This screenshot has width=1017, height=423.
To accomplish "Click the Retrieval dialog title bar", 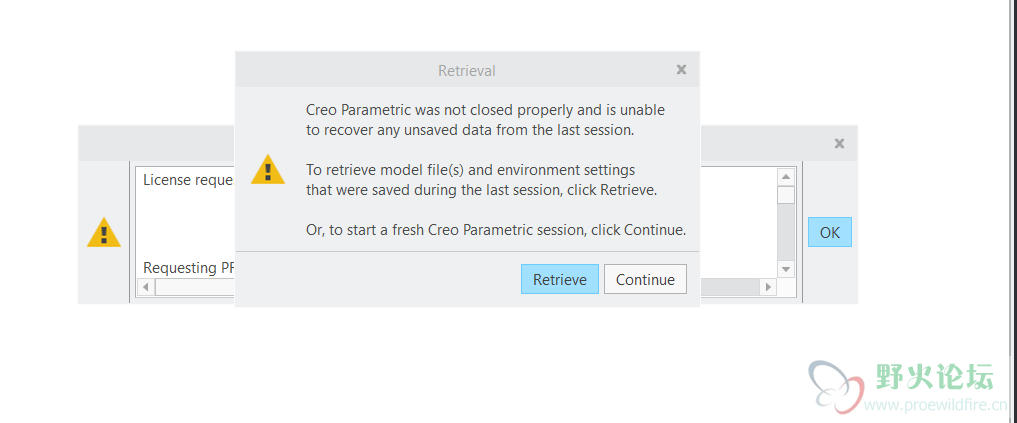I will click(467, 70).
